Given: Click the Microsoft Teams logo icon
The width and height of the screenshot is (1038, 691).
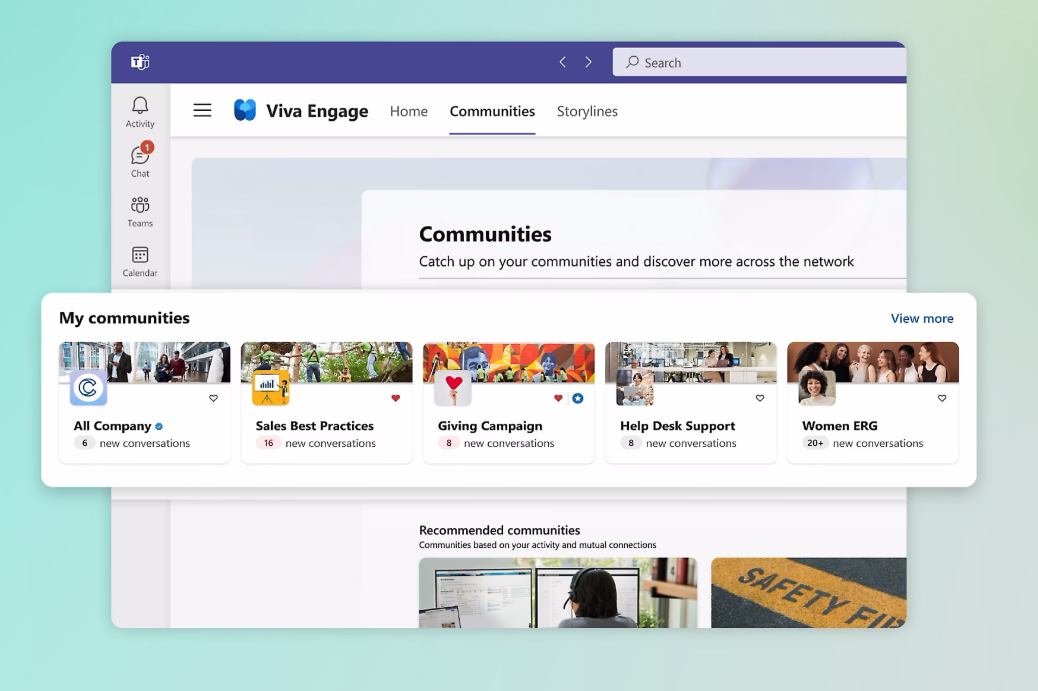Looking at the screenshot, I should point(140,62).
